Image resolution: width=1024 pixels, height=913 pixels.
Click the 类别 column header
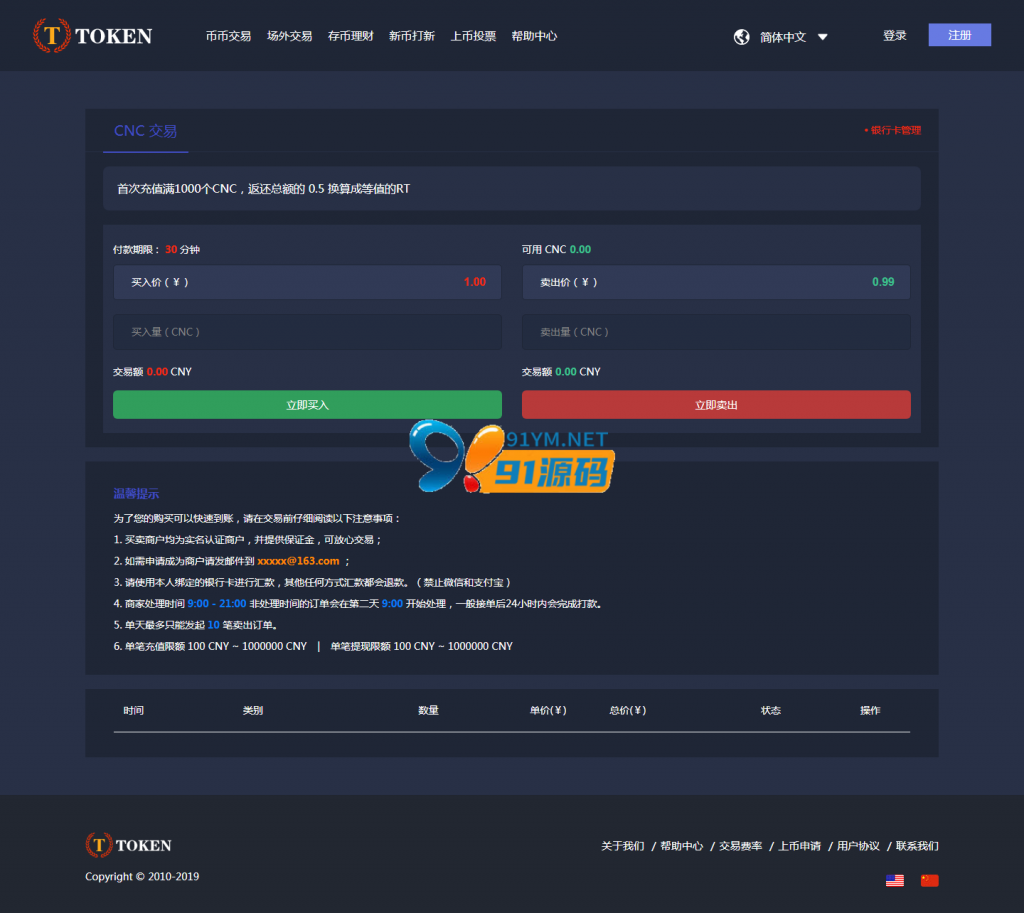[253, 710]
